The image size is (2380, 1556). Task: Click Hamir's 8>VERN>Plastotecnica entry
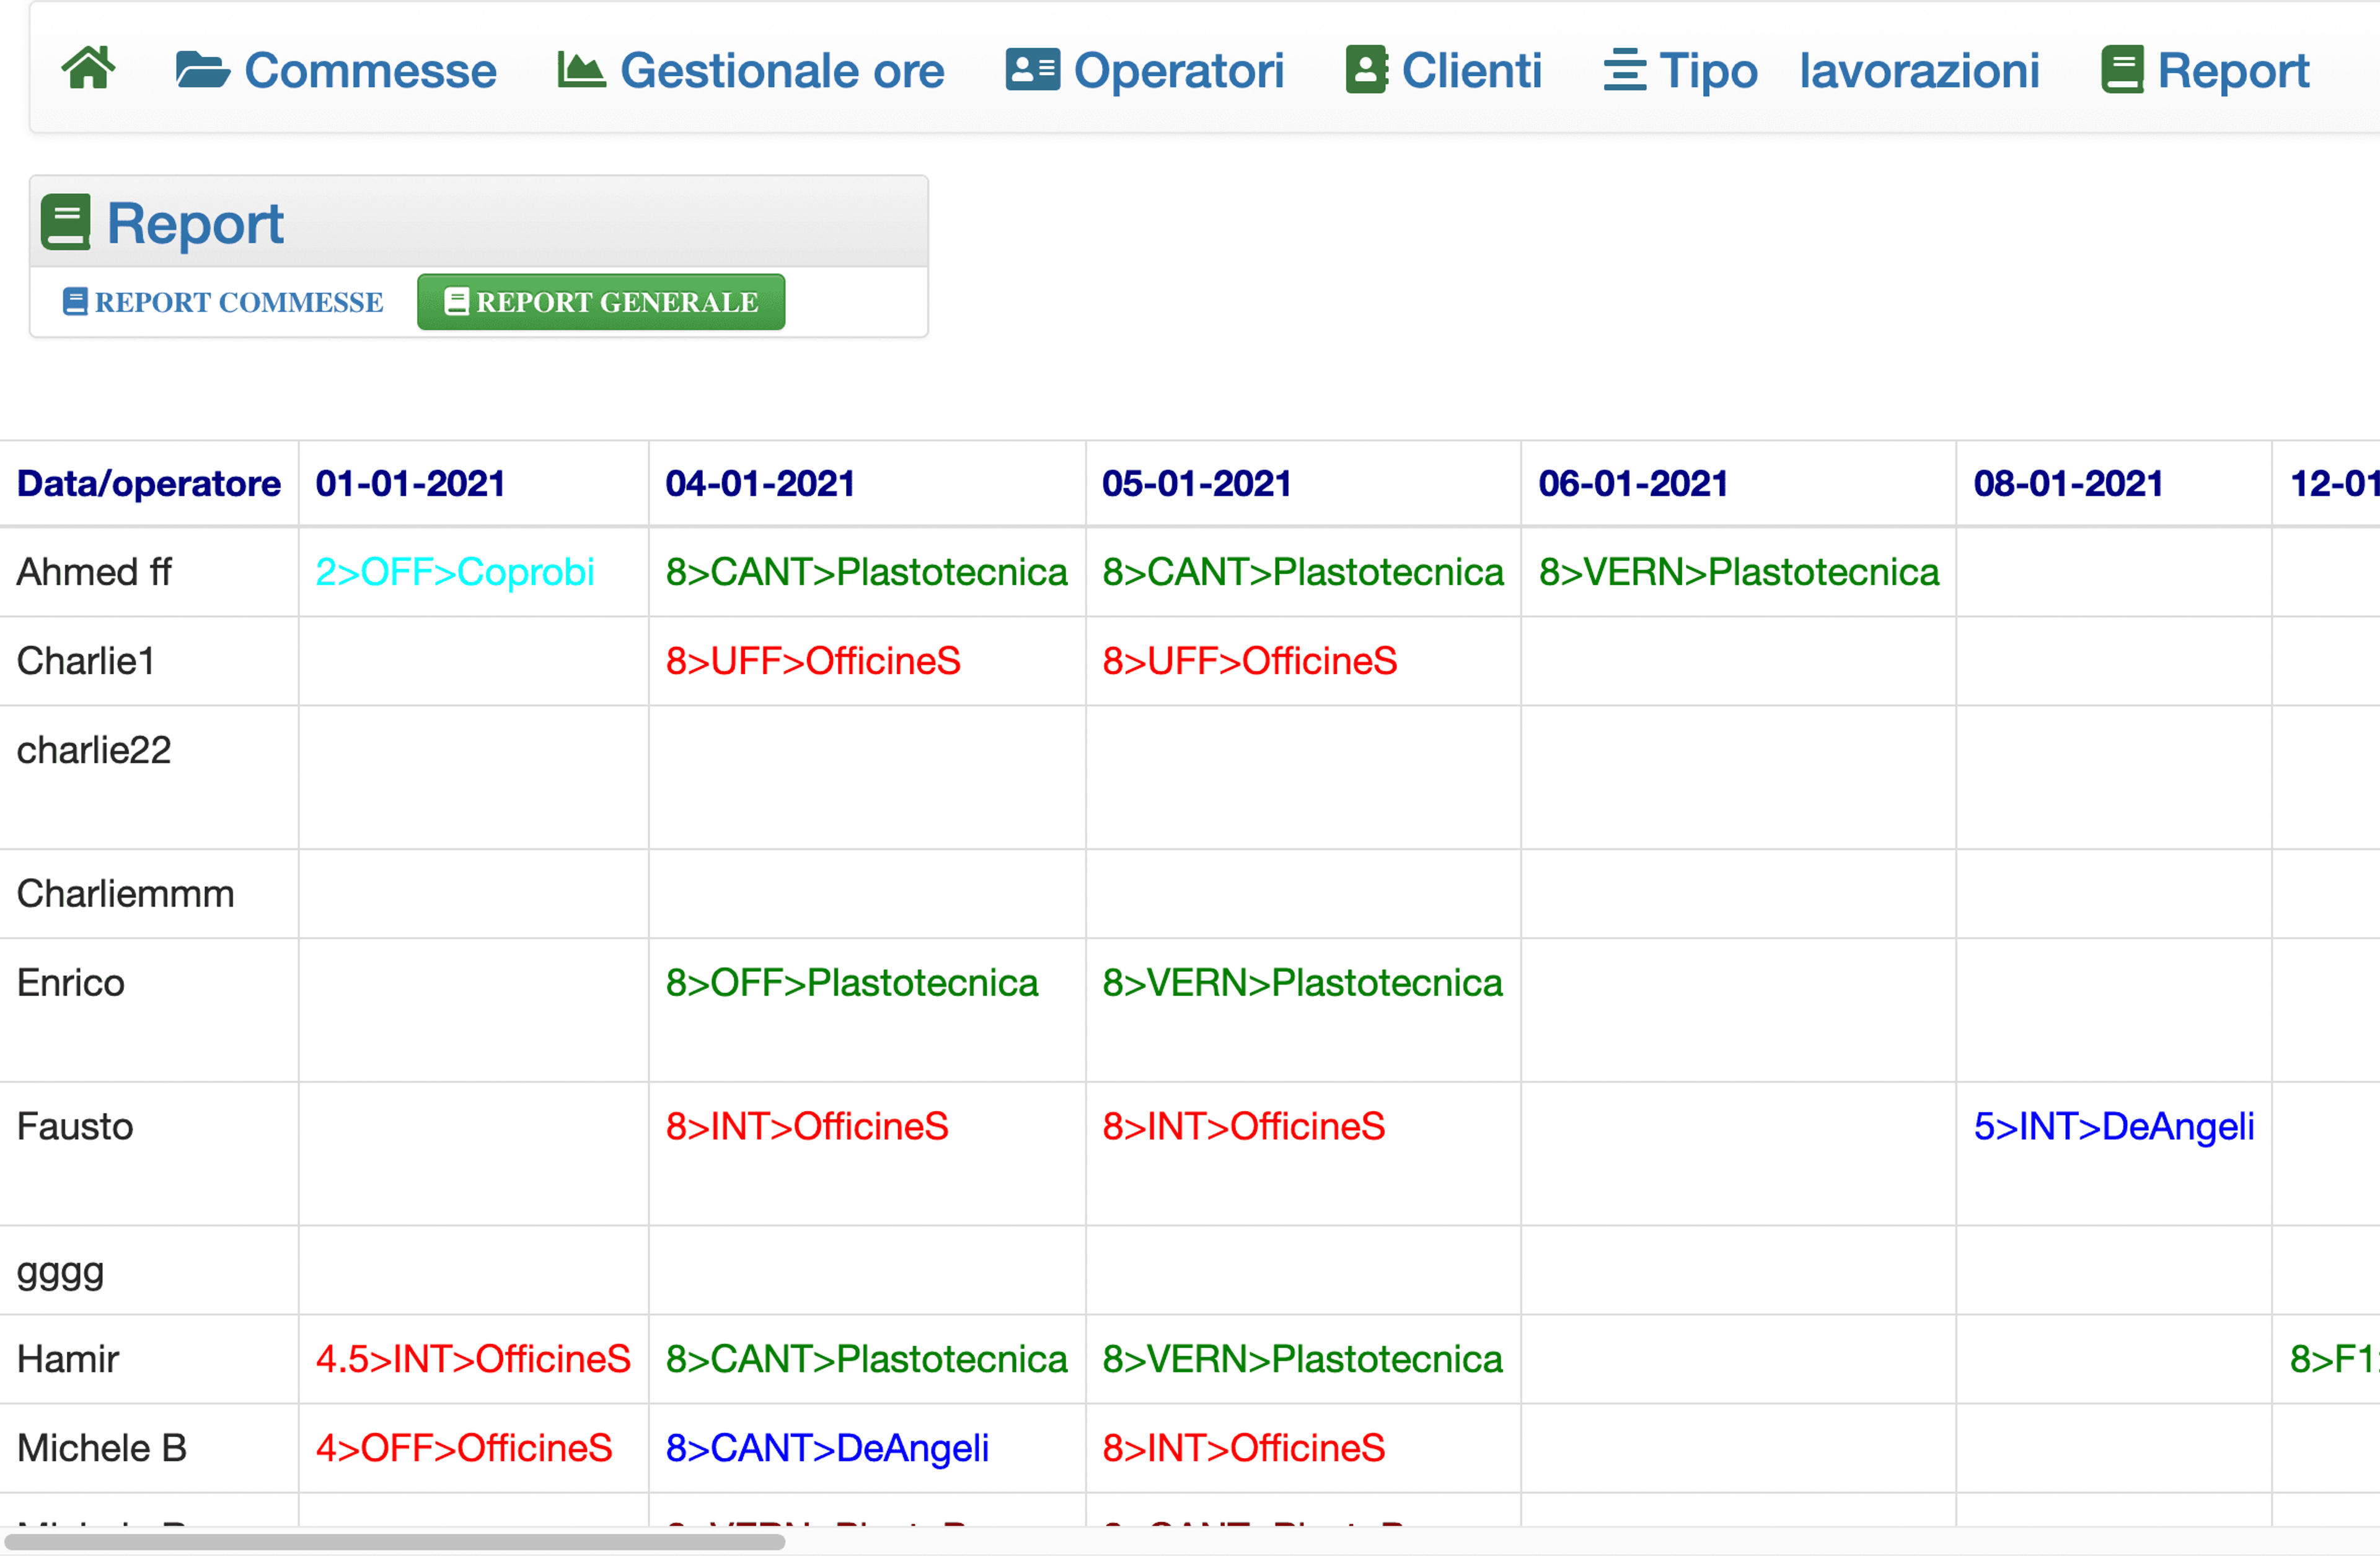1303,1360
